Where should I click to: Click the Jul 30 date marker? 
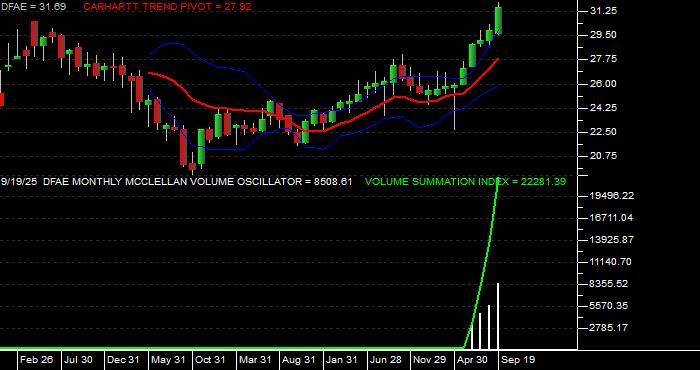(78, 360)
